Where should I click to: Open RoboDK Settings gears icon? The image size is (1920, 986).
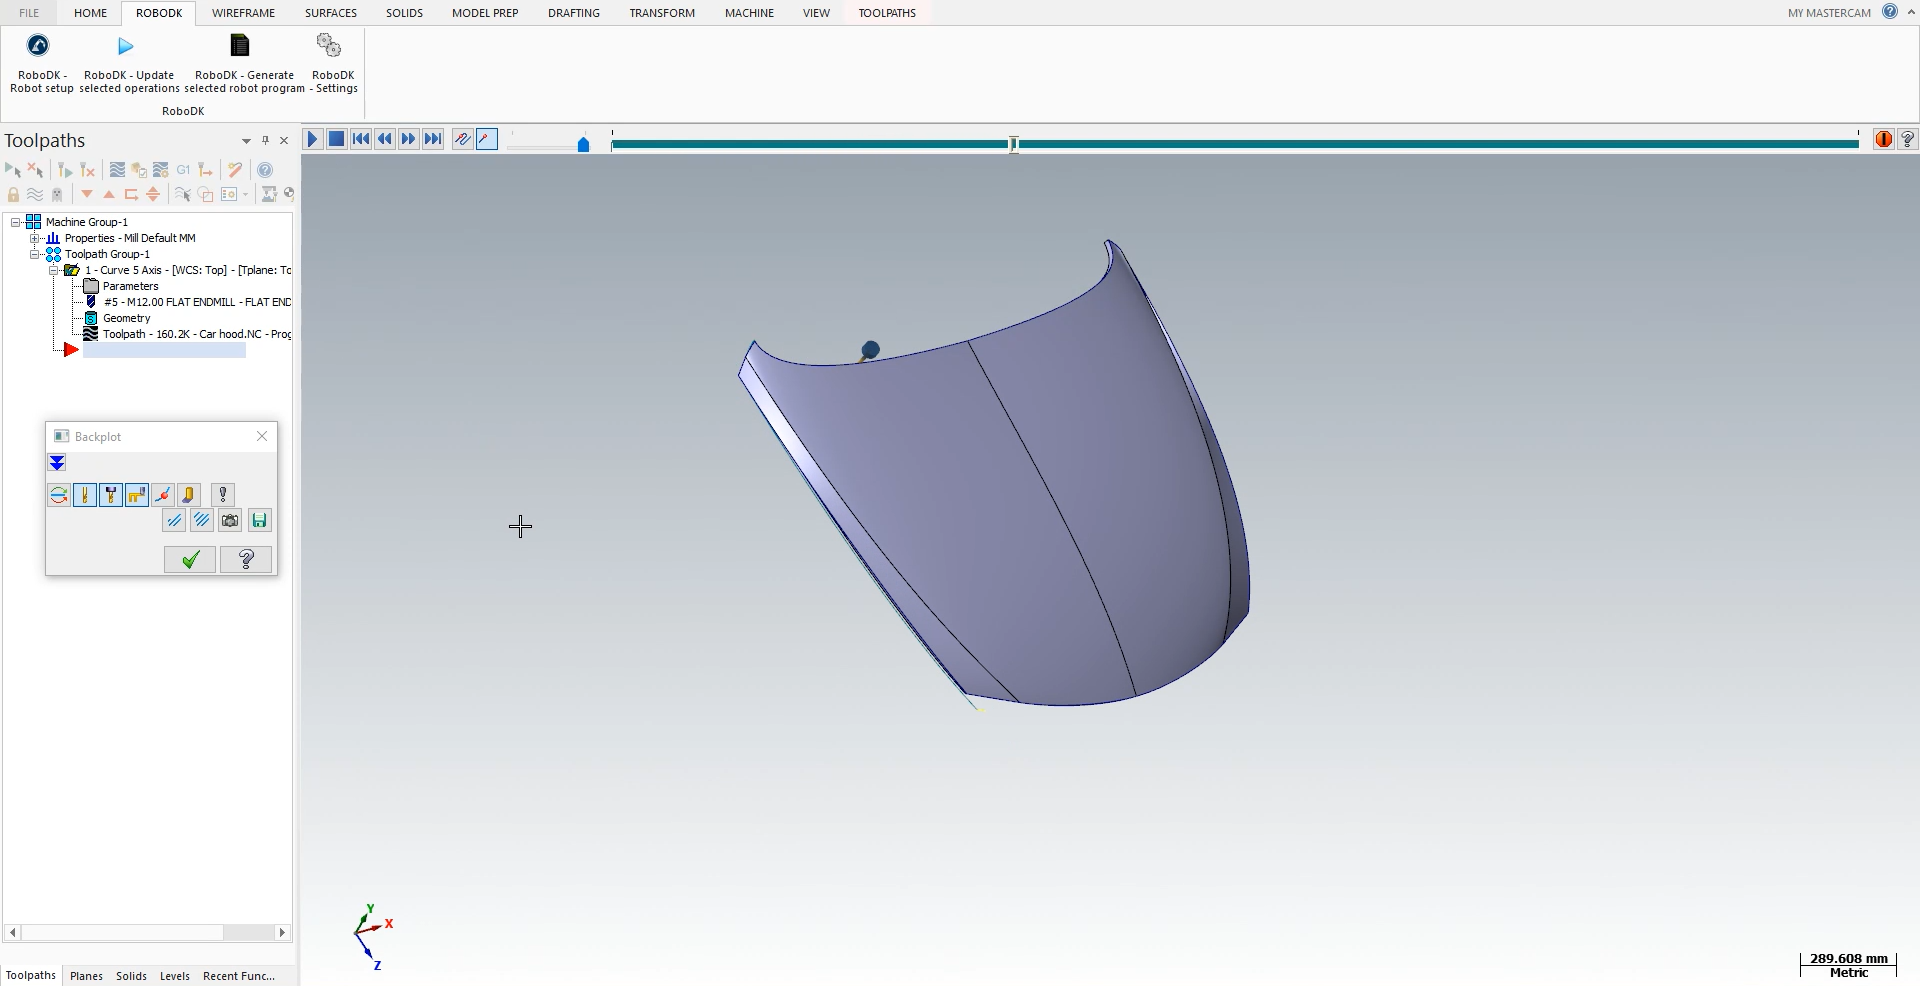point(331,62)
